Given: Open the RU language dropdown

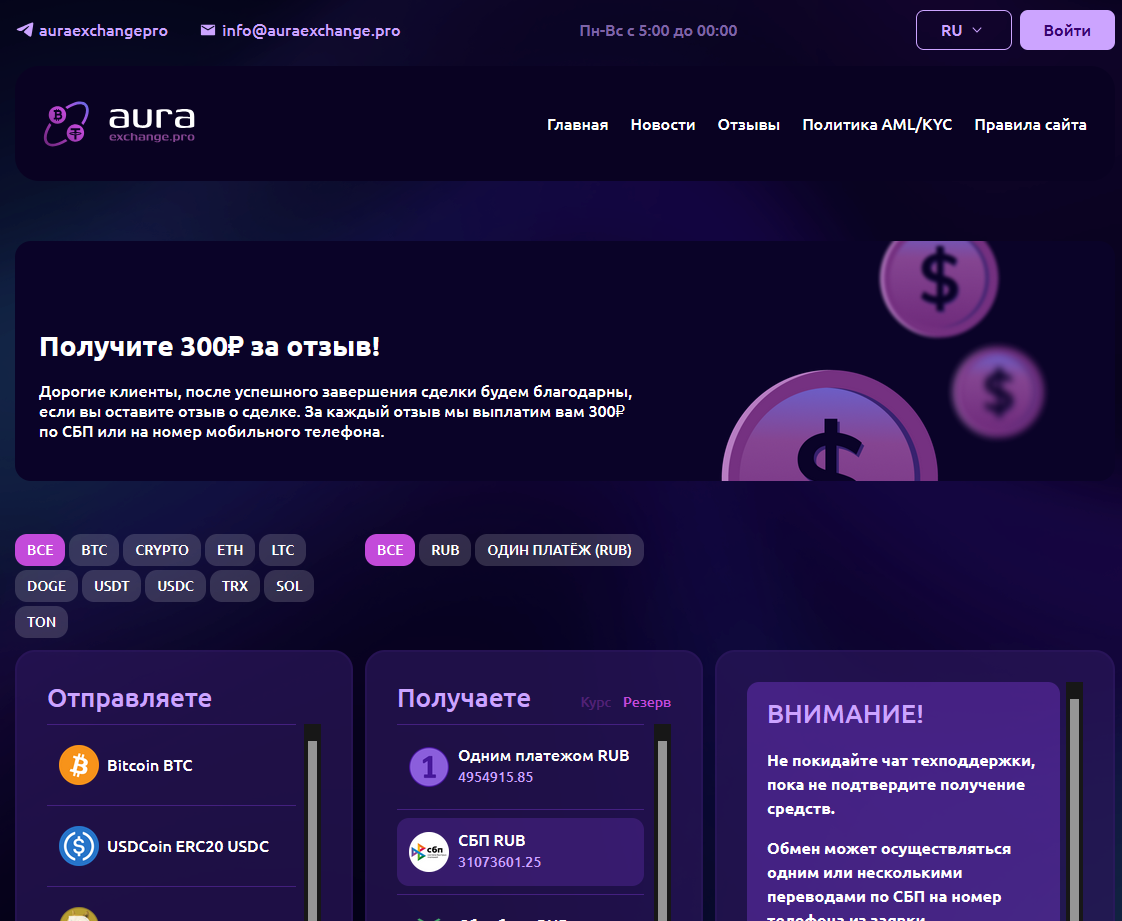Looking at the screenshot, I should tap(963, 30).
